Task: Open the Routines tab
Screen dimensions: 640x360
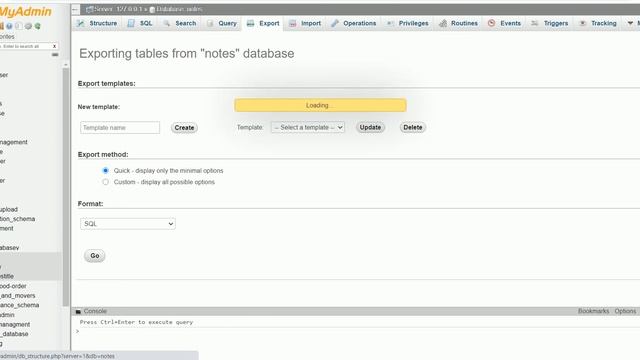Action: click(x=458, y=23)
